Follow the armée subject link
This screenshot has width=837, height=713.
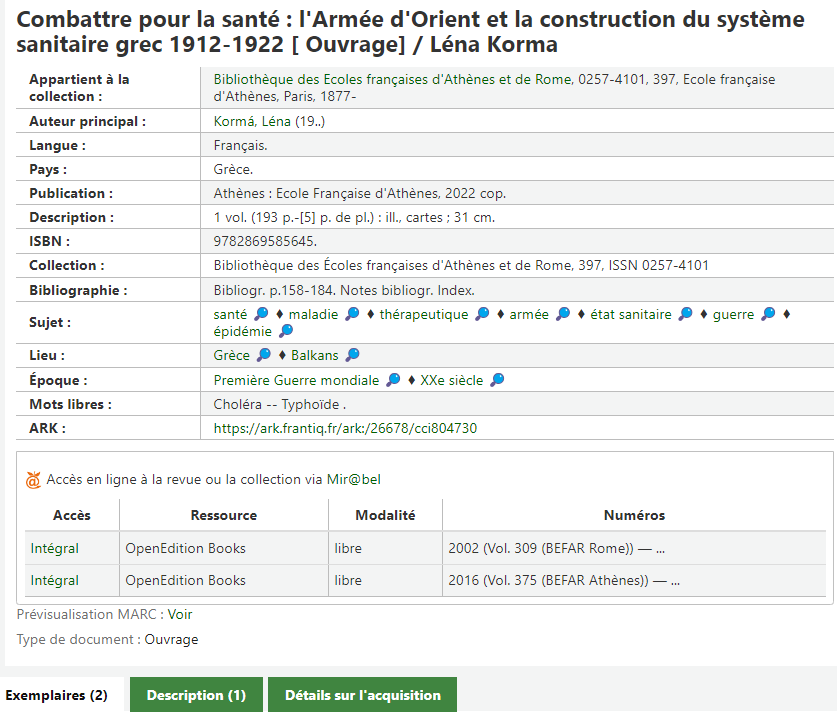[x=529, y=314]
